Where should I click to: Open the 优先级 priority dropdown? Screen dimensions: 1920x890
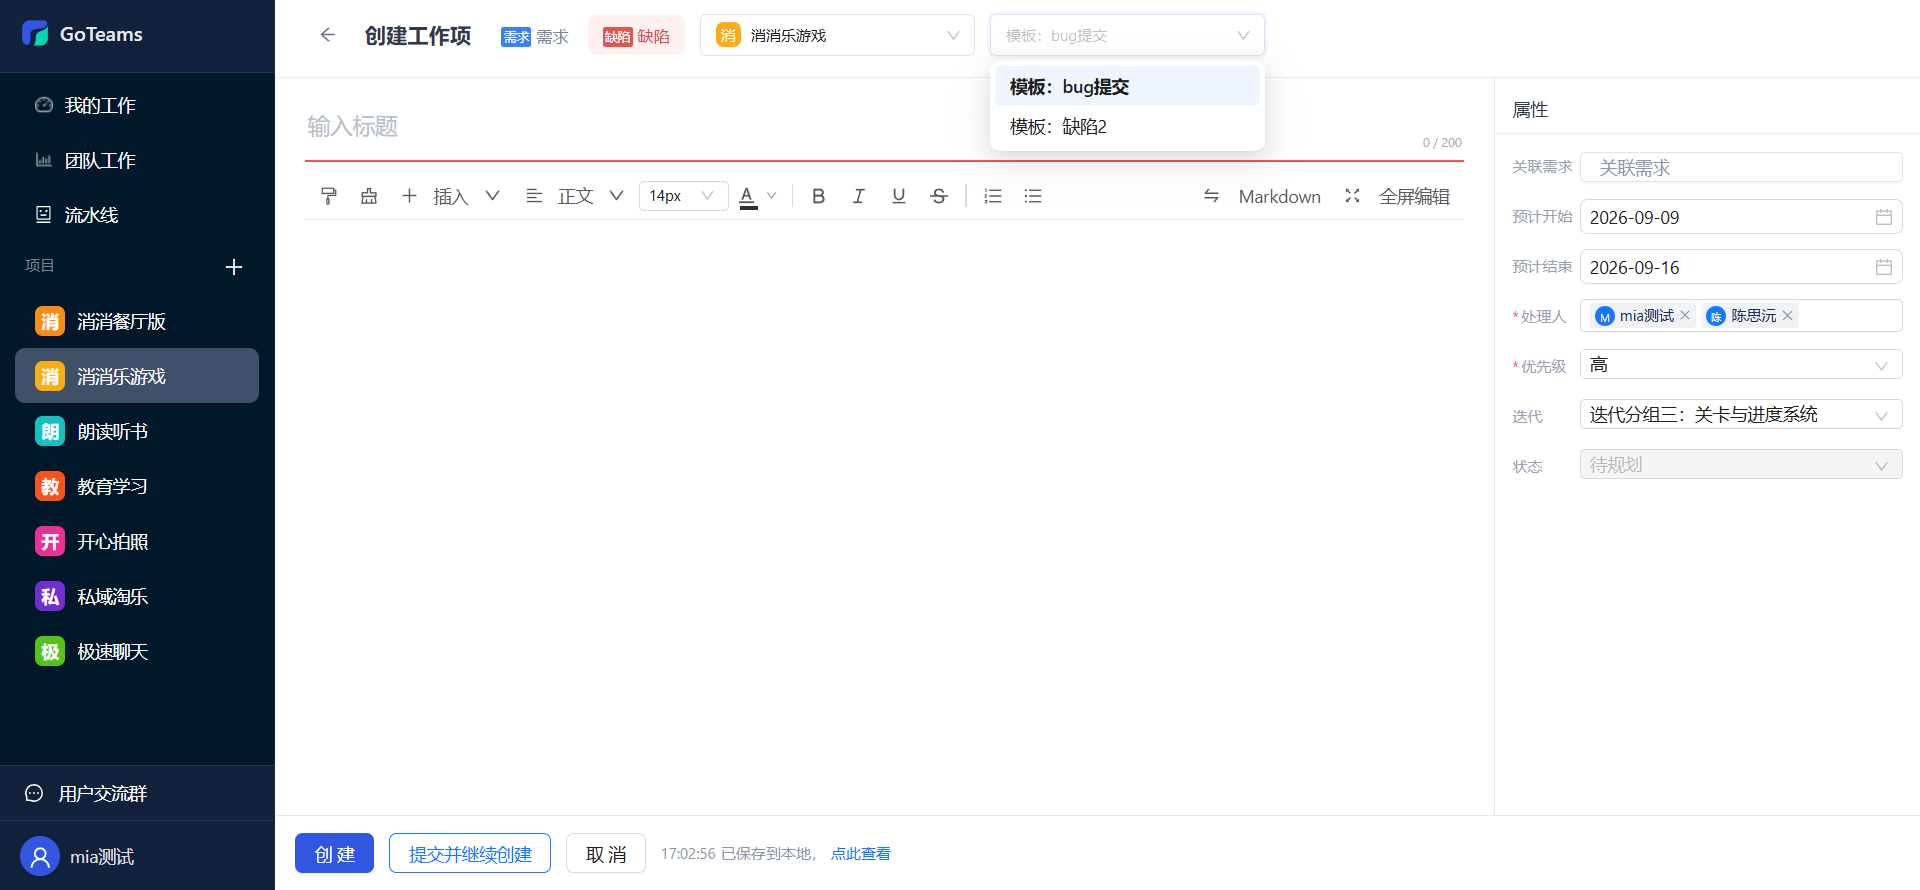[1741, 365]
